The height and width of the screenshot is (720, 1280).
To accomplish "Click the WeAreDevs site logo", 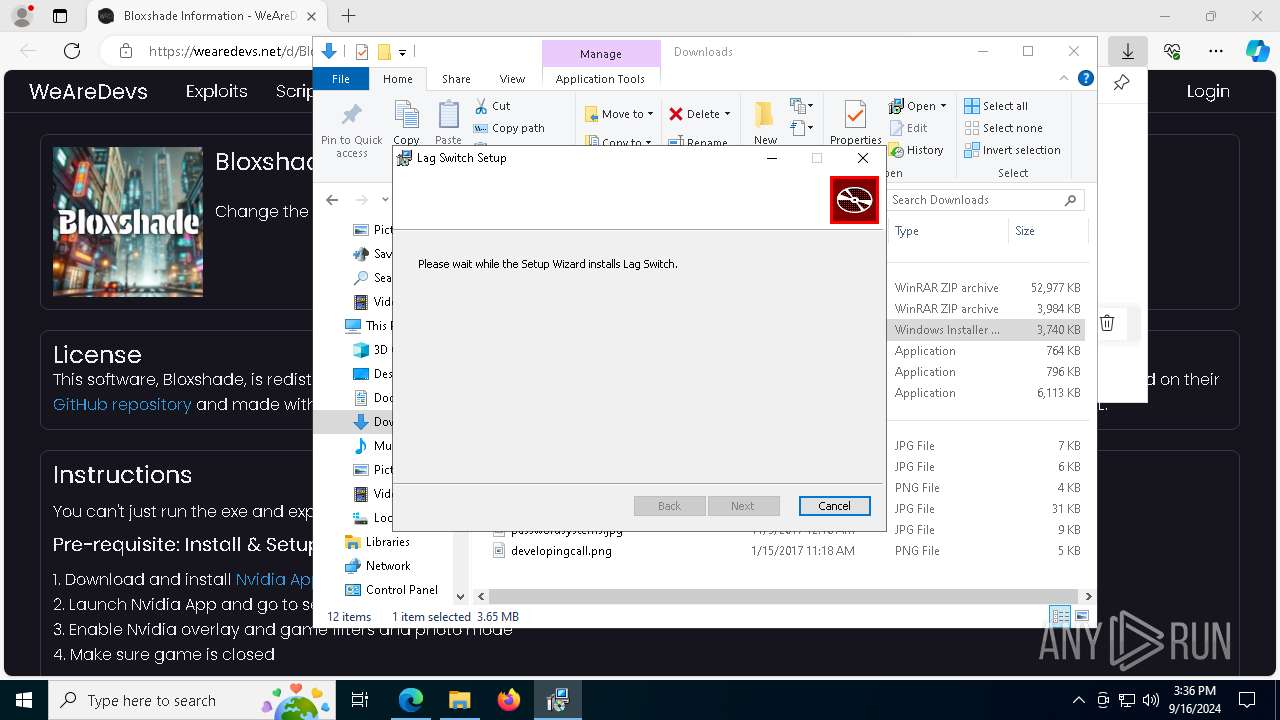I will 88,91.
